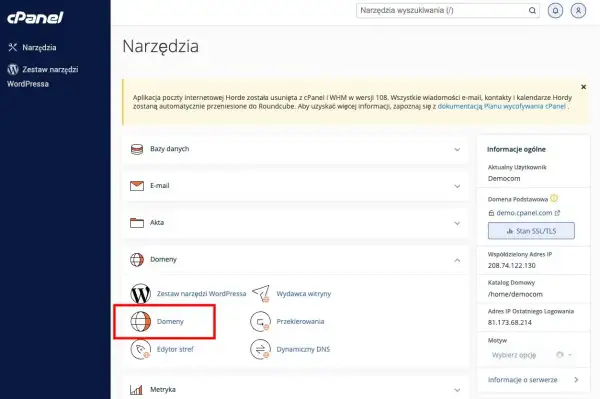Screen dimensions: 600x399
Task: Click the E-mail envelope icon
Action: pyautogui.click(x=137, y=186)
